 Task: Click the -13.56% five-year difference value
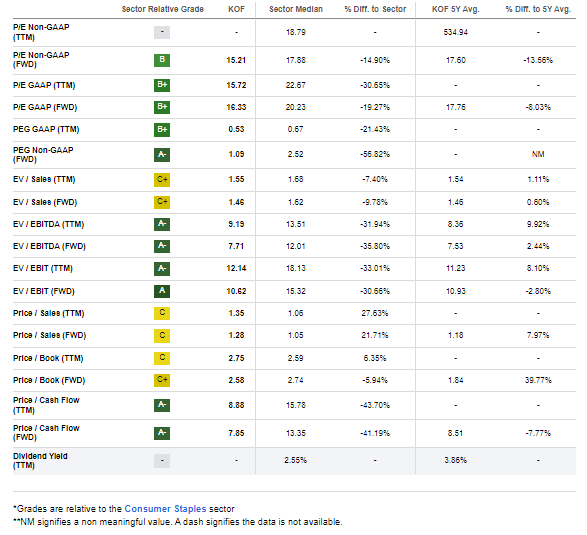538,60
